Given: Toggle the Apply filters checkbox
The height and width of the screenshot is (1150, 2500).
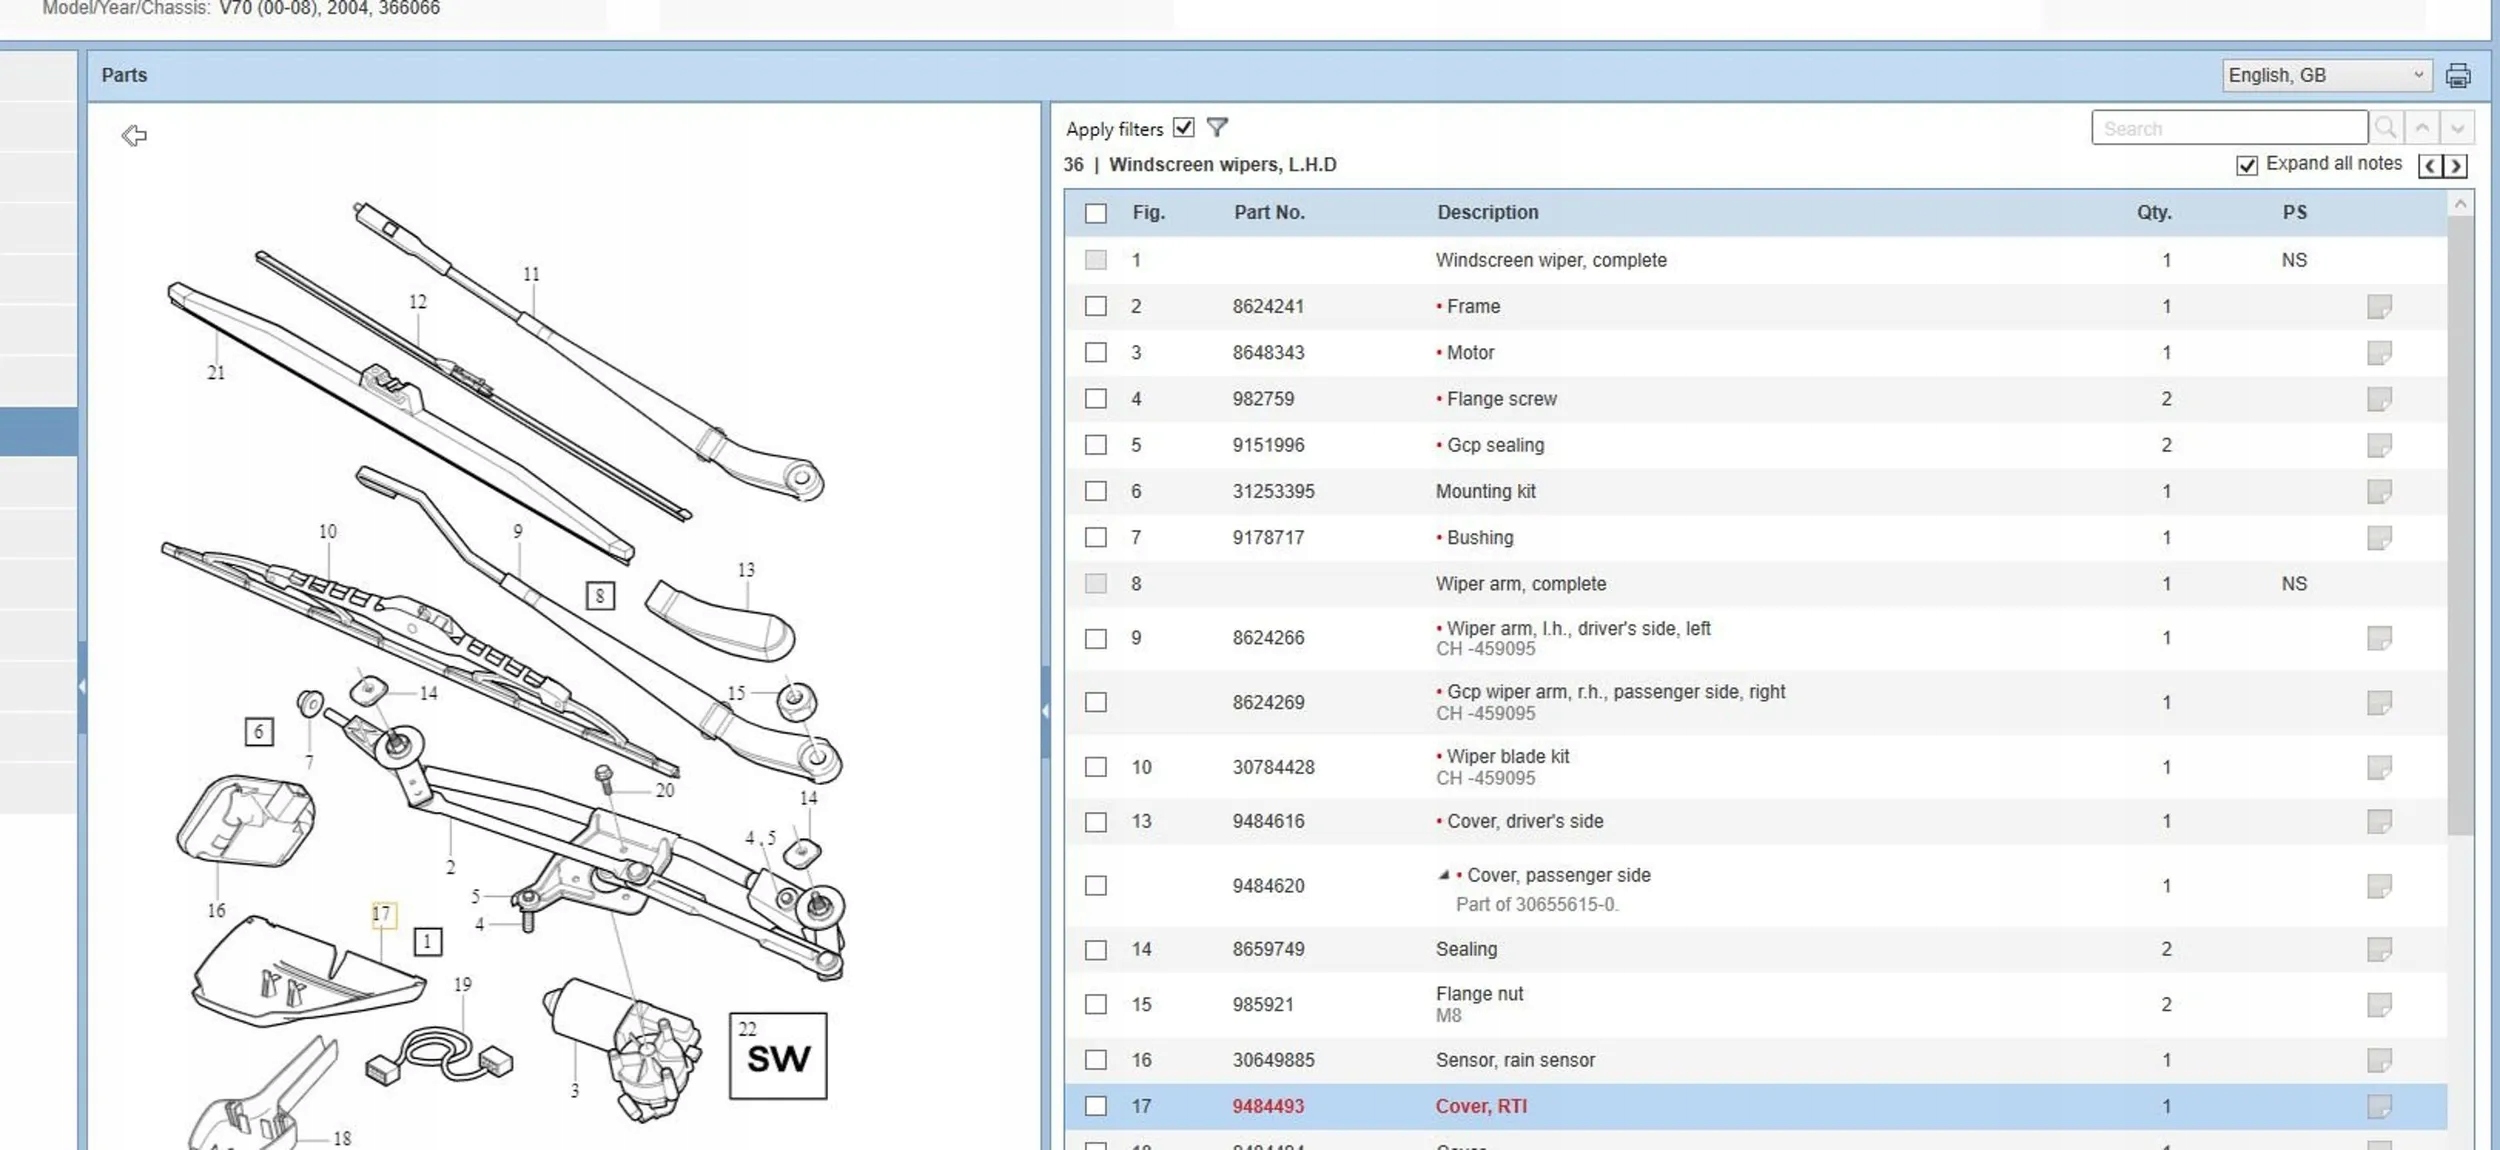Looking at the screenshot, I should (x=1184, y=128).
